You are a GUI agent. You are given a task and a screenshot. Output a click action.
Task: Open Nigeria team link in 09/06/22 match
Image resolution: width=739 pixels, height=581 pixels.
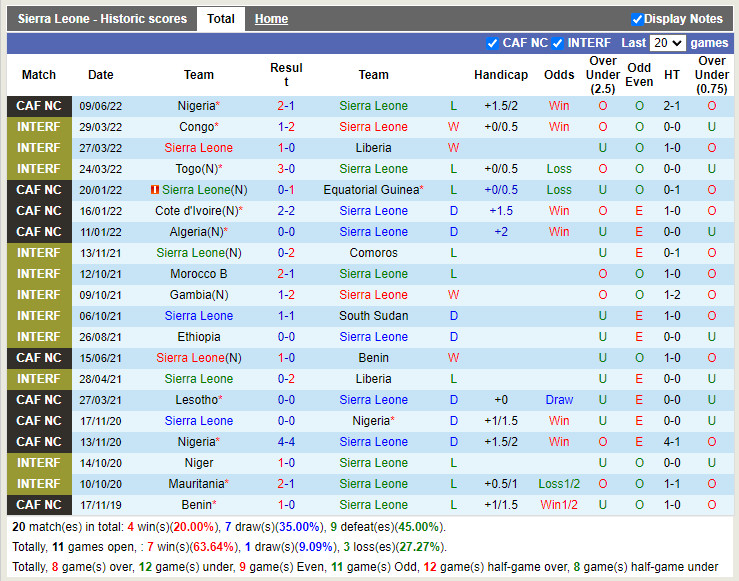pos(196,106)
